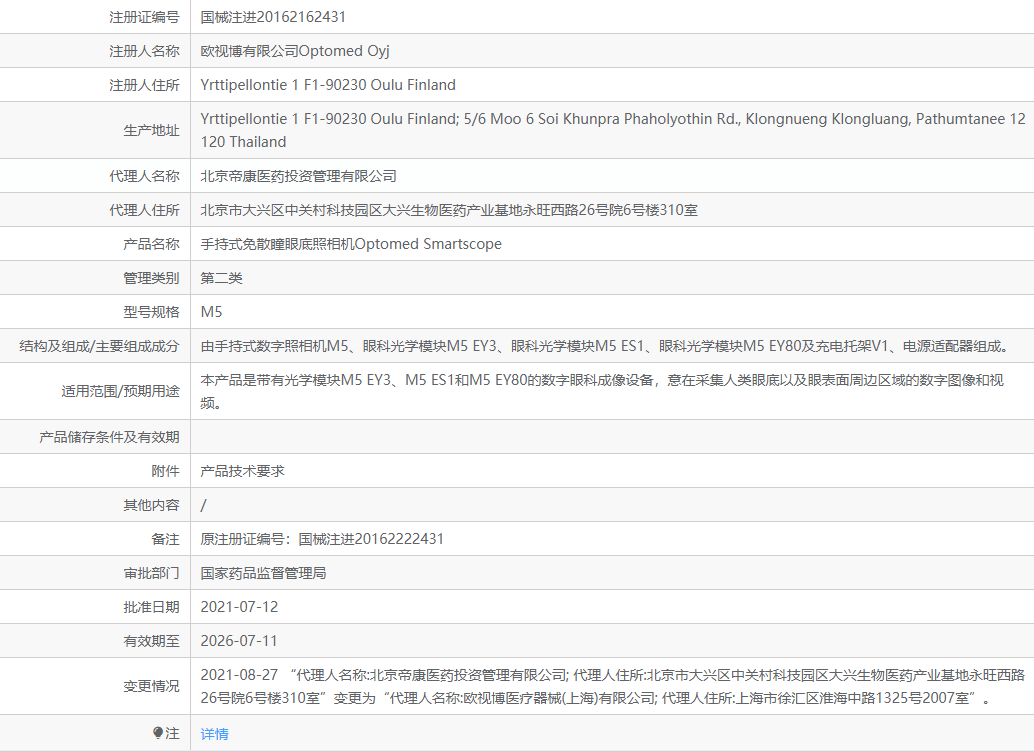This screenshot has width=1034, height=752.
Task: Select approving department 国家药品监督管理局
Action: (x=263, y=573)
